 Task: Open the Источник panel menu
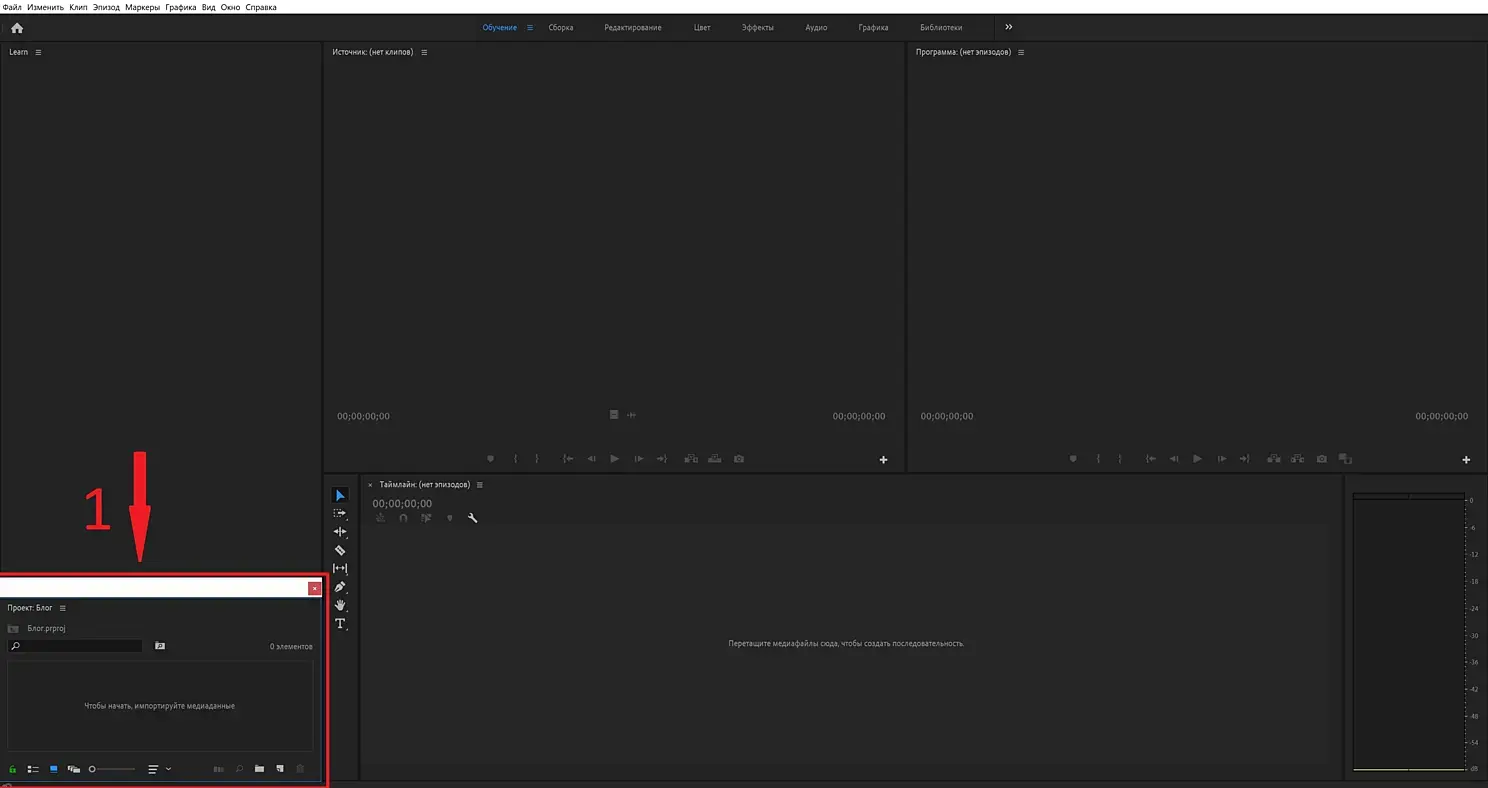(424, 52)
